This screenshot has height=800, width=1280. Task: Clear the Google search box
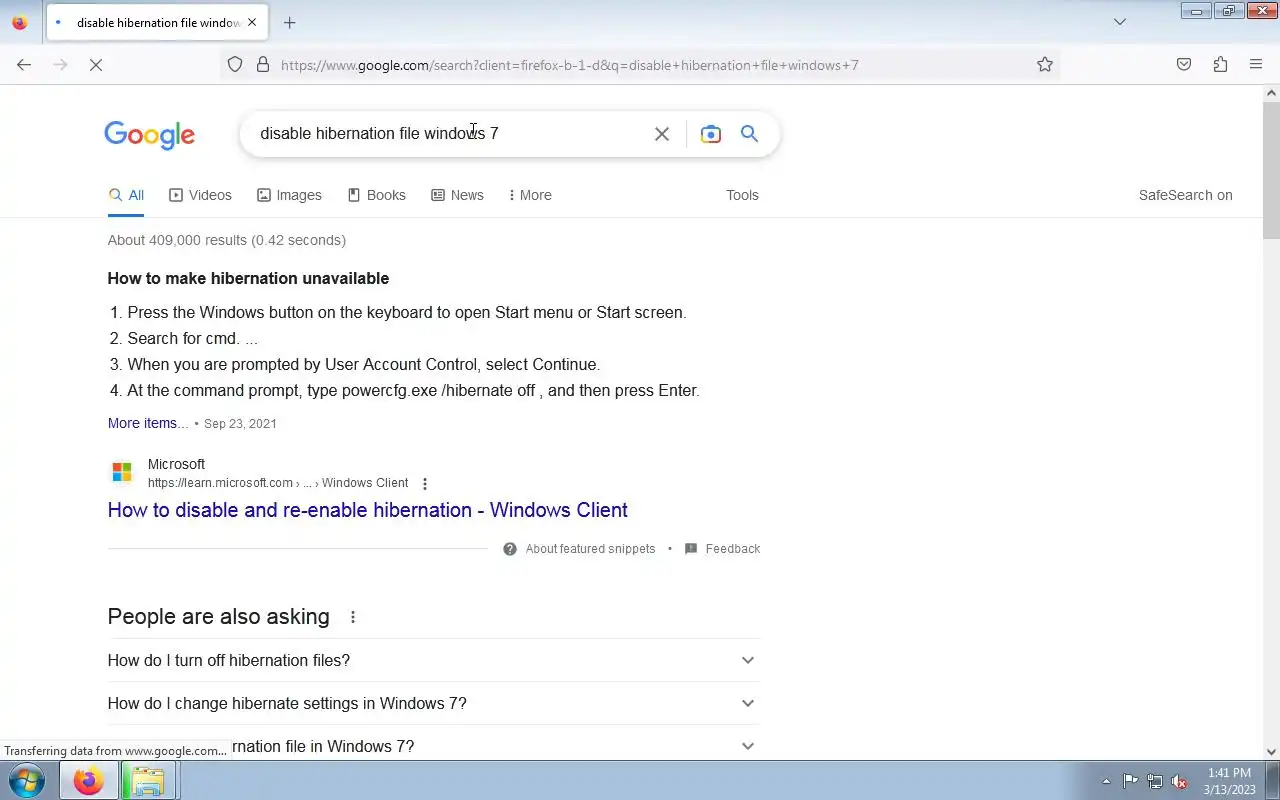tap(662, 134)
